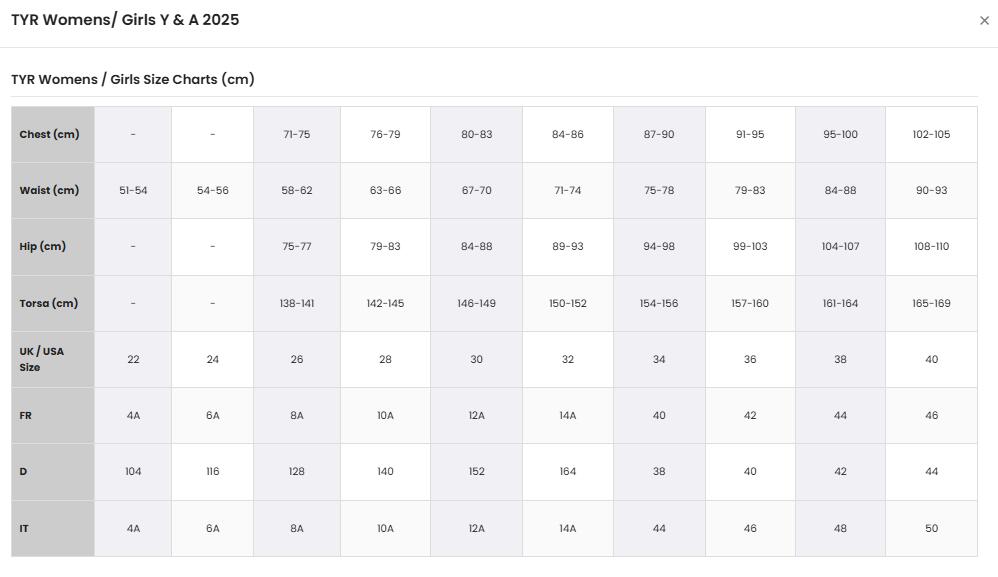Click the Italian size 50 cell

(931, 529)
